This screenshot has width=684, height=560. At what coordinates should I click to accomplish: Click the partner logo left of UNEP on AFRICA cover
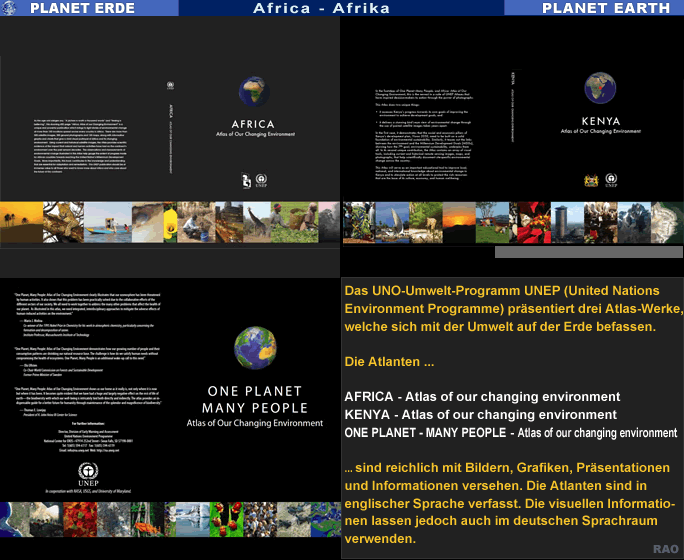point(246,181)
